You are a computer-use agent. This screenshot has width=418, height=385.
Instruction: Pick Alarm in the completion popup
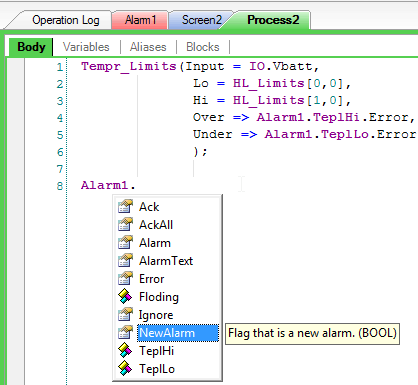pyautogui.click(x=155, y=243)
